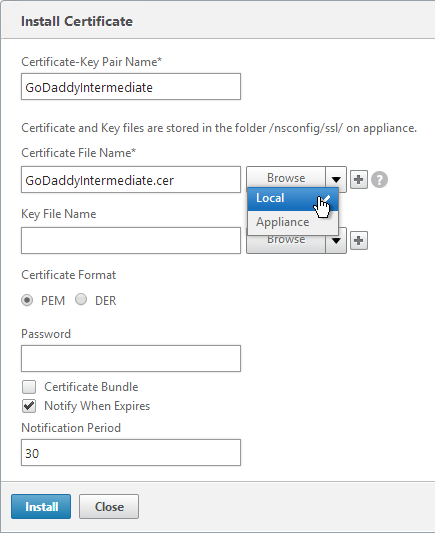The height and width of the screenshot is (533, 435).
Task: Enable the Certificate Bundle checkbox
Action: click(29, 387)
